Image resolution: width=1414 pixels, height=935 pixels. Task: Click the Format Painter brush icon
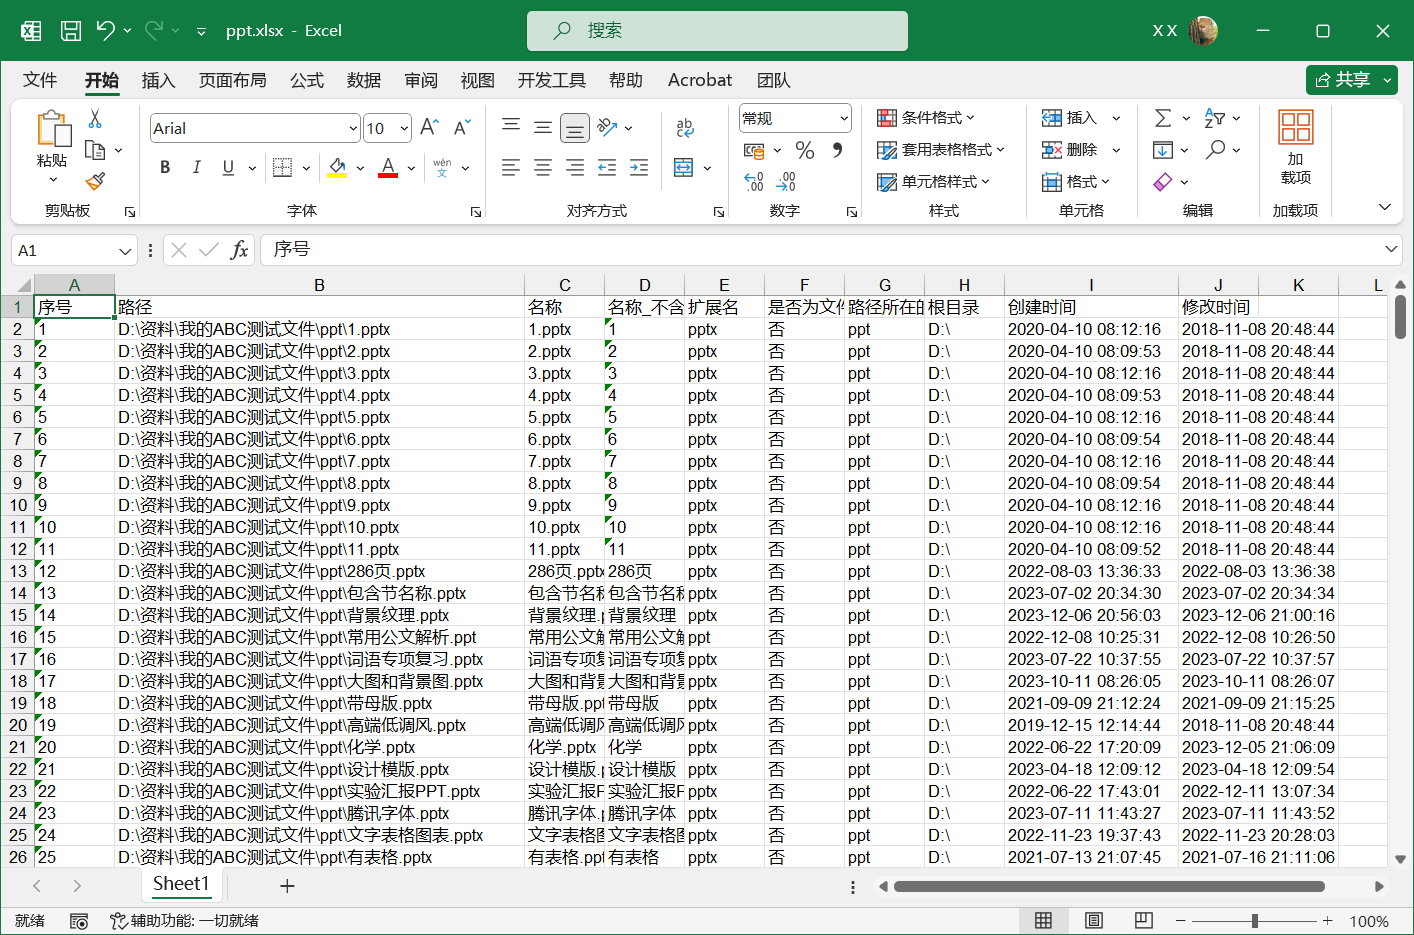pyautogui.click(x=95, y=181)
